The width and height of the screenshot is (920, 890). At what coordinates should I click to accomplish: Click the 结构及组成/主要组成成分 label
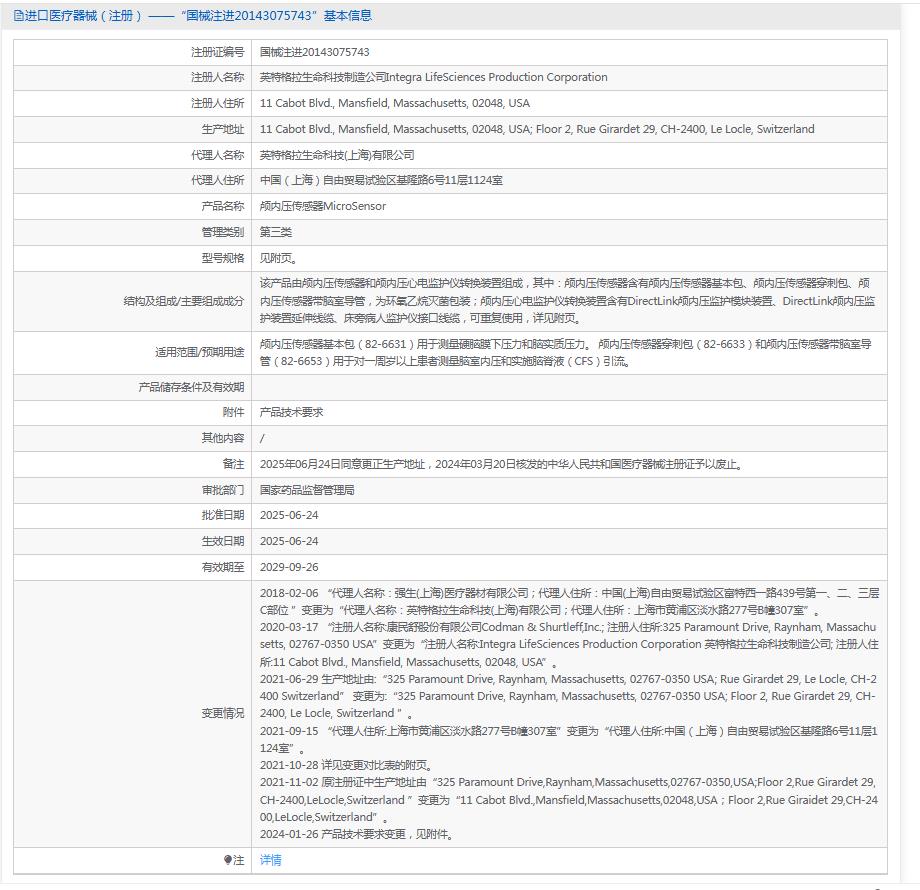point(184,301)
